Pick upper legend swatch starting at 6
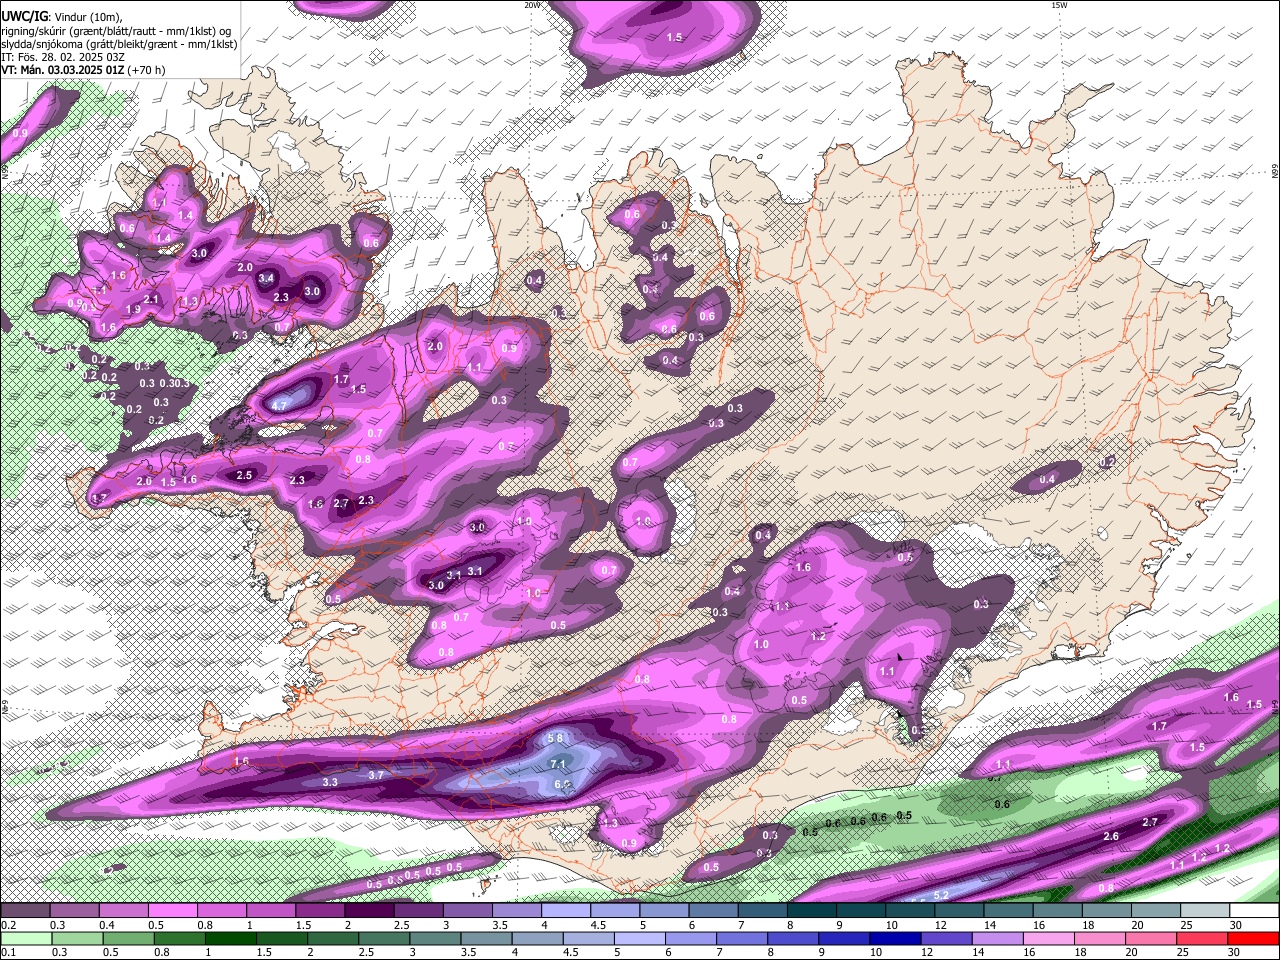Image resolution: width=1280 pixels, height=960 pixels. coord(713,911)
